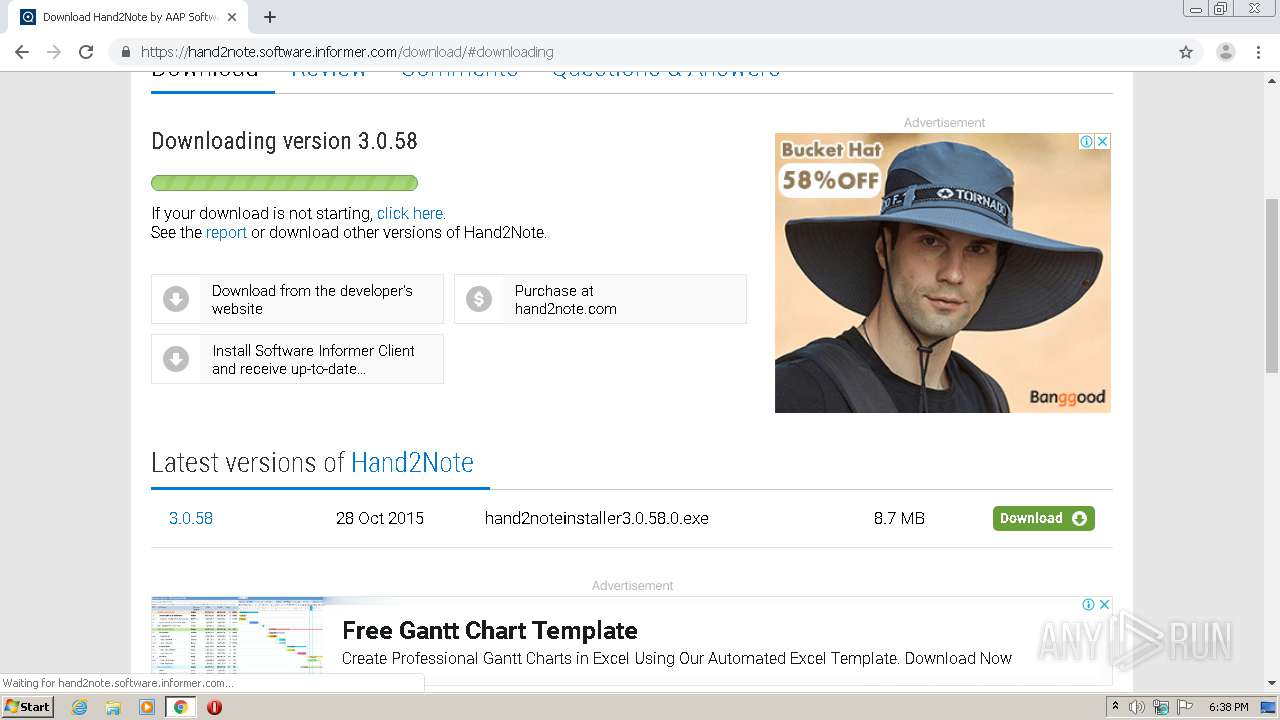This screenshot has width=1280, height=720.
Task: Close the Bucket Hat ad
Action: (1103, 142)
